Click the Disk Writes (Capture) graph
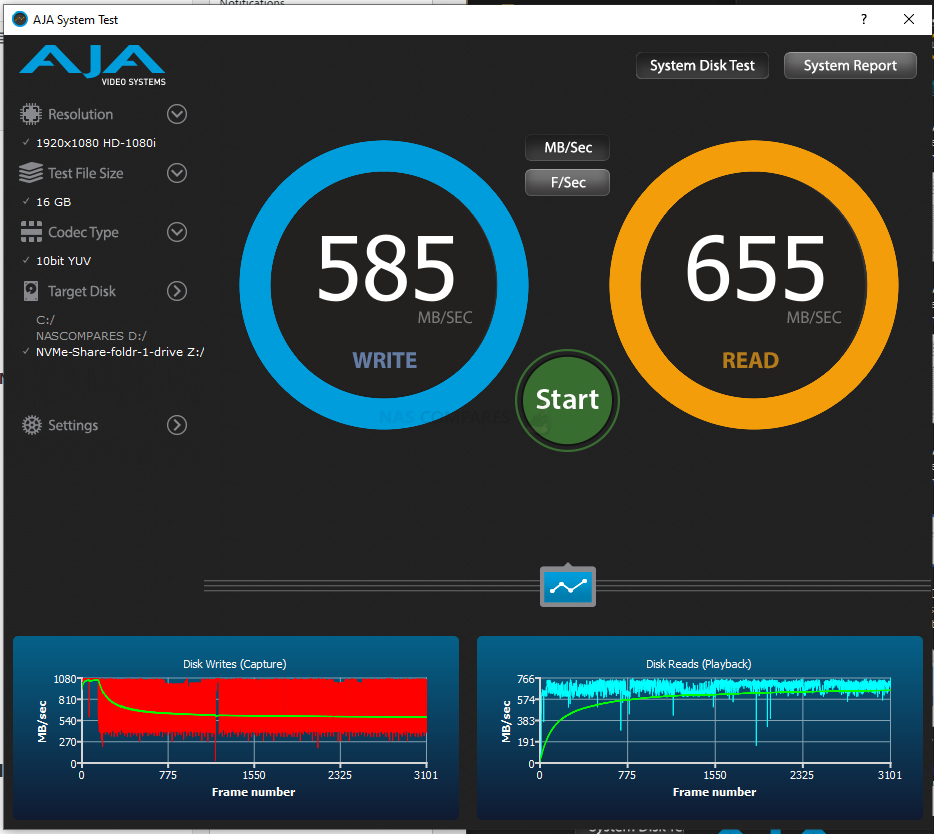 click(x=236, y=728)
